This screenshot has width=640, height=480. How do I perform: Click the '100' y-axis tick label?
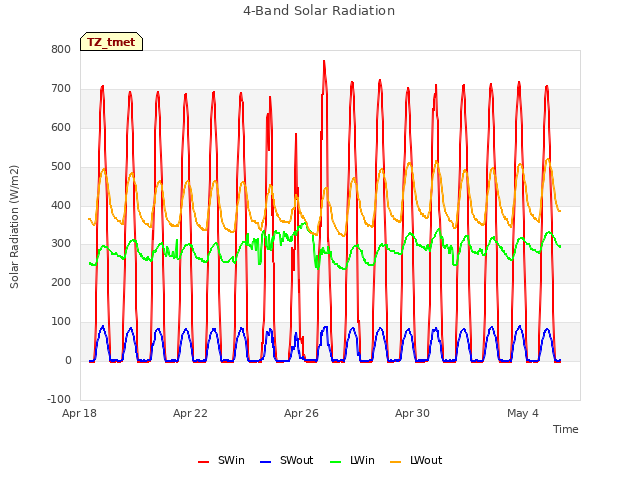point(61,322)
